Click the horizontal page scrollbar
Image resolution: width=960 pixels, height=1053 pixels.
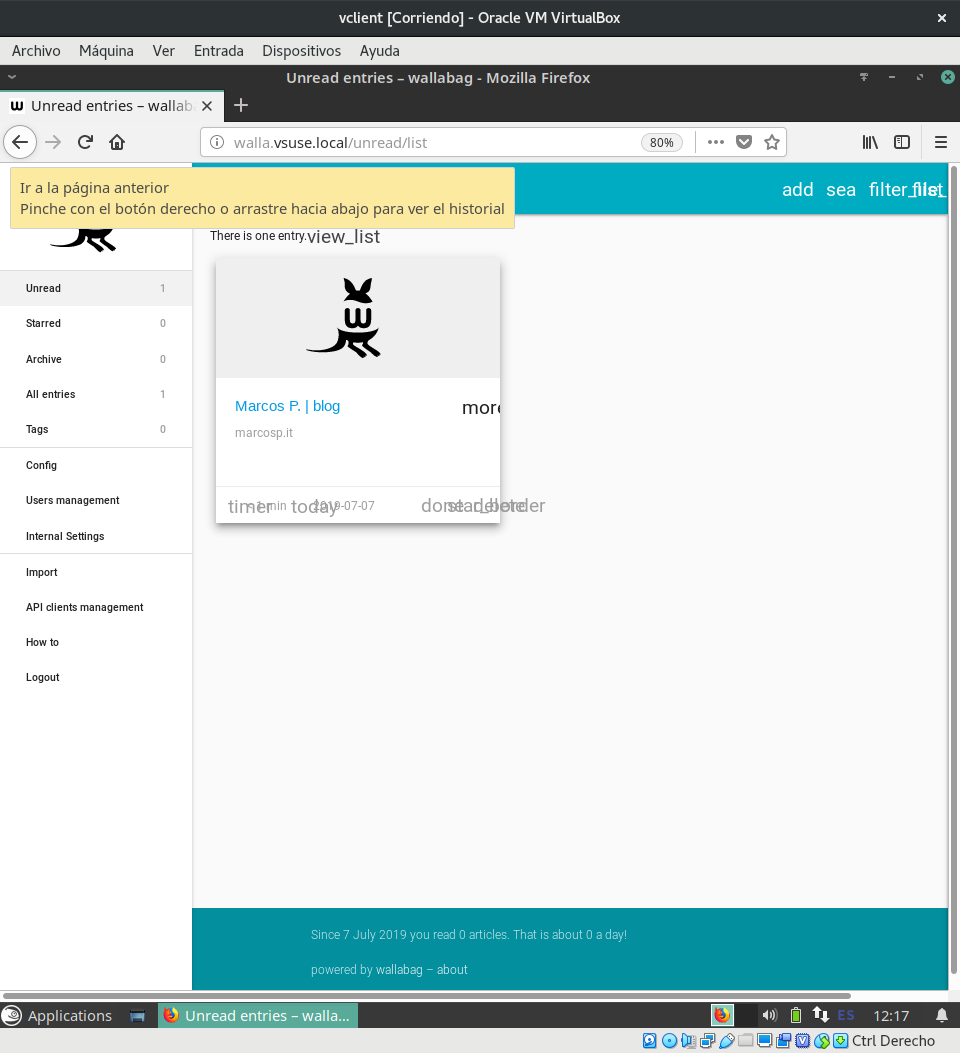427,996
